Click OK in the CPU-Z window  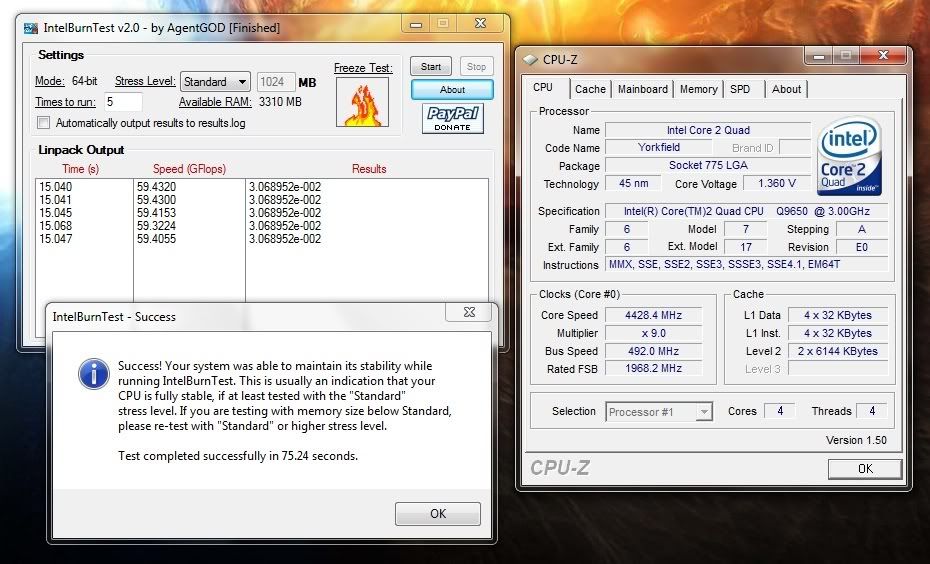pos(865,469)
